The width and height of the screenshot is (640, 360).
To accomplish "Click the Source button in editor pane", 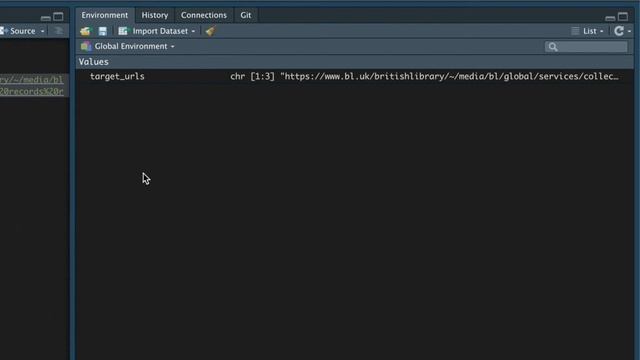I will pyautogui.click(x=19, y=31).
